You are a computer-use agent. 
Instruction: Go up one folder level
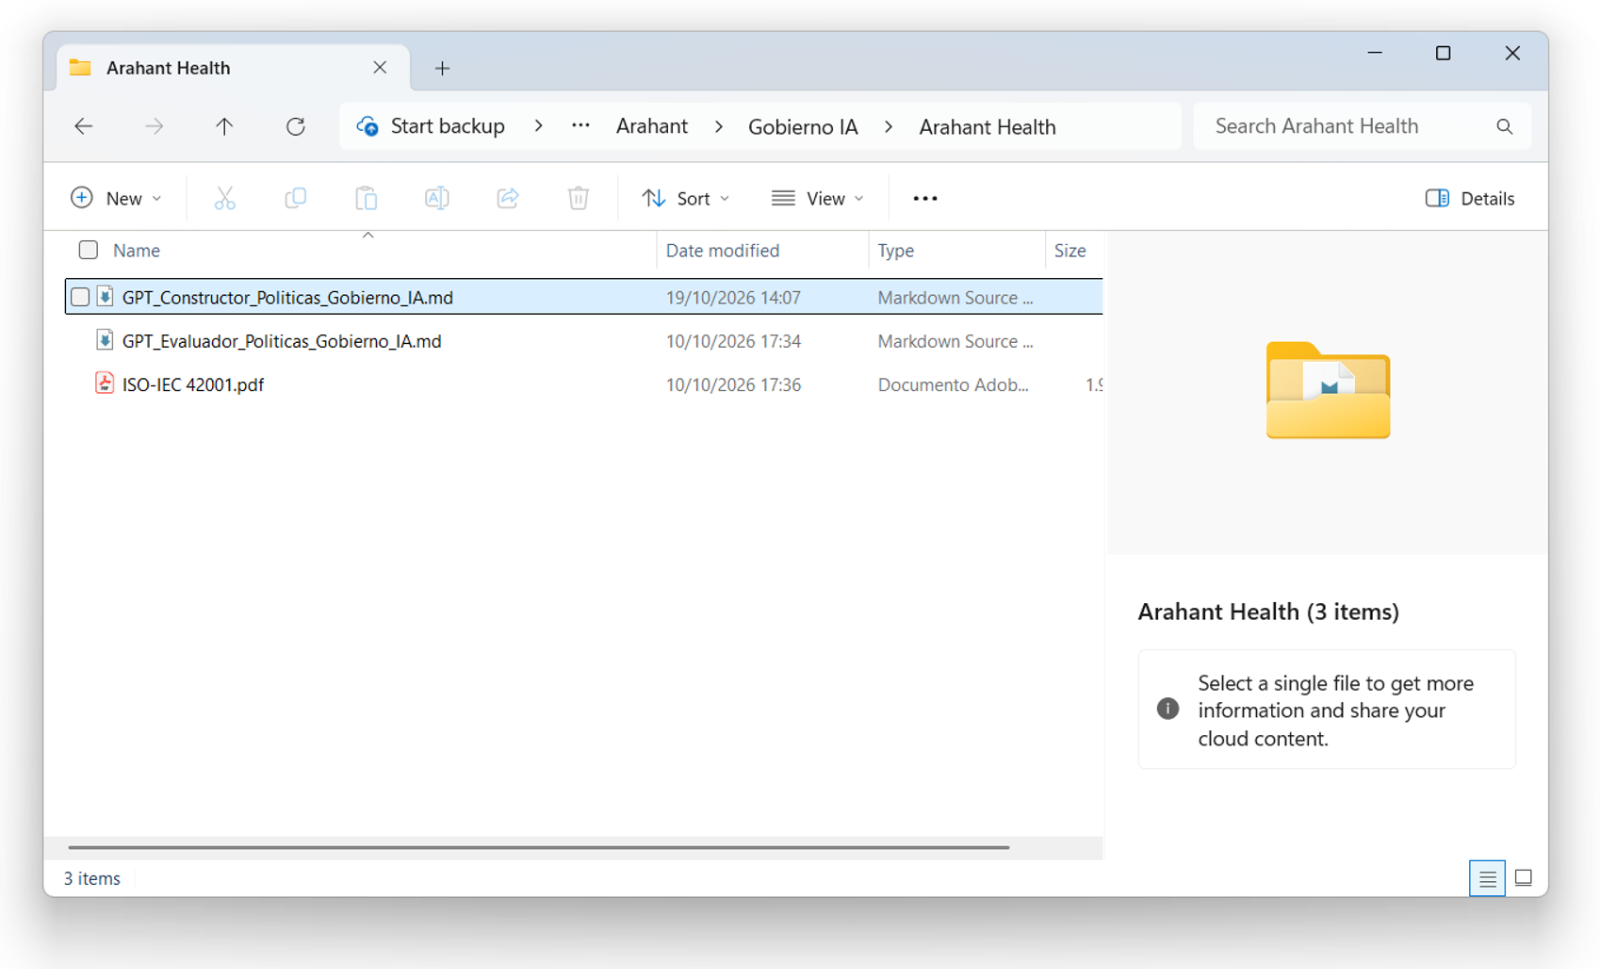pos(224,126)
